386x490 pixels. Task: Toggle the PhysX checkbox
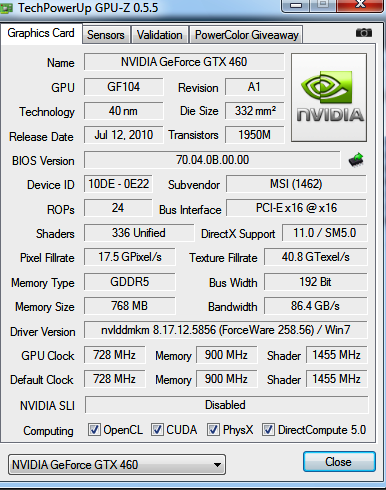(x=213, y=430)
